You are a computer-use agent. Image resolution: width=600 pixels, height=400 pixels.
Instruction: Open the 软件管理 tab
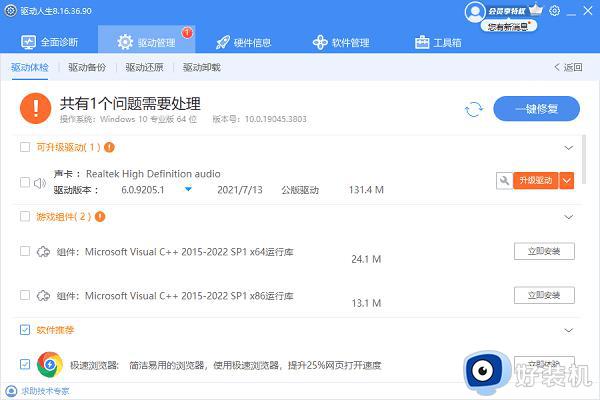click(x=341, y=42)
